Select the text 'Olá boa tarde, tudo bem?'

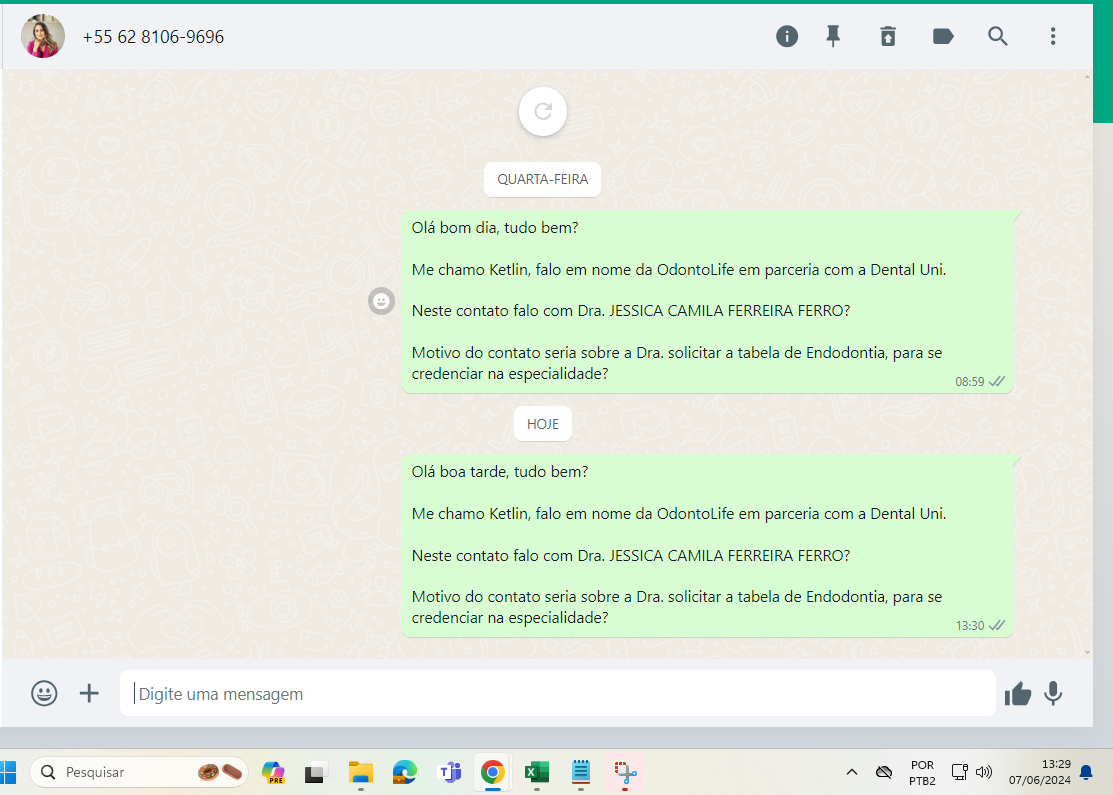(x=500, y=472)
